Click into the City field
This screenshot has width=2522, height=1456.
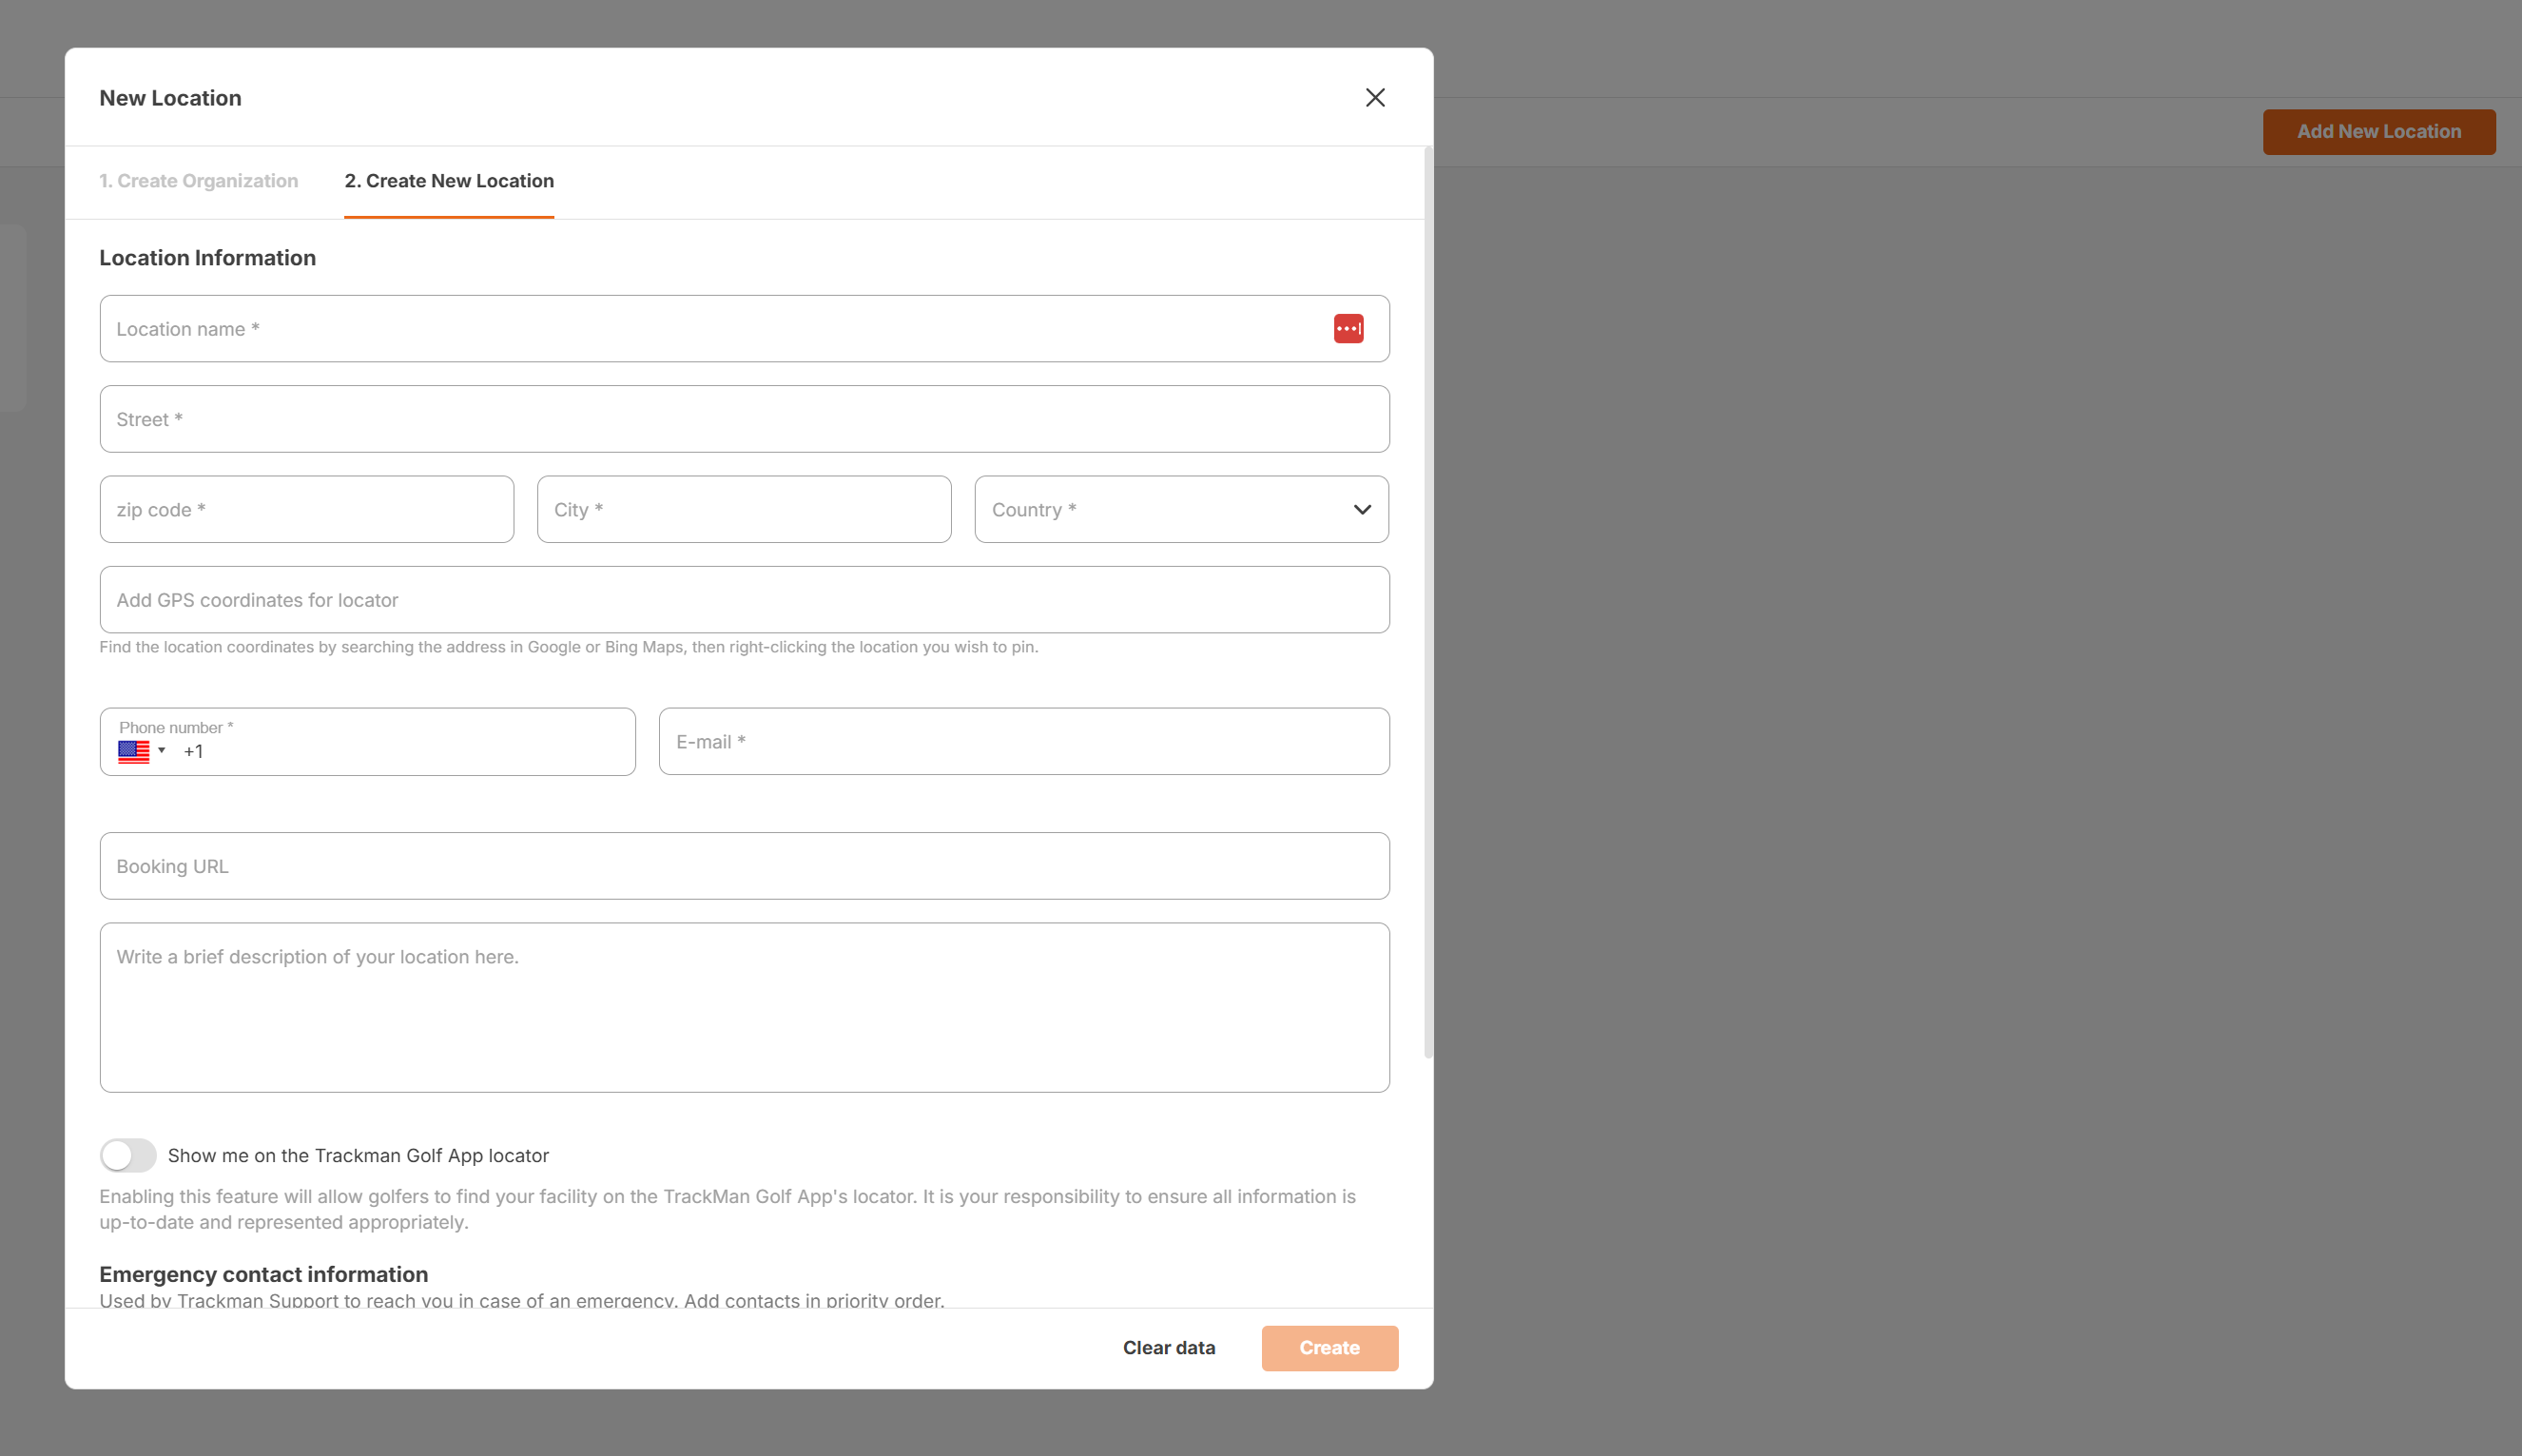(x=744, y=509)
